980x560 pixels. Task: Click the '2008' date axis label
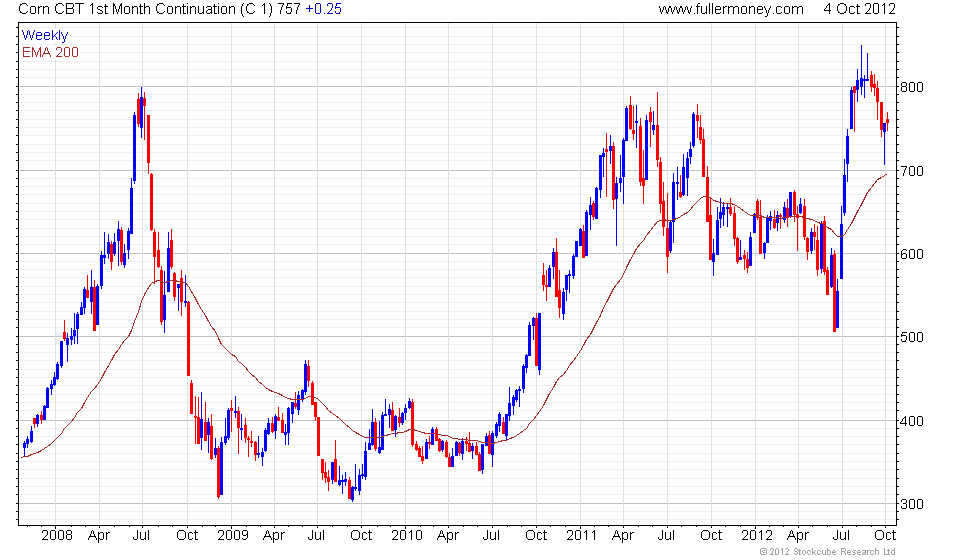tap(57, 536)
